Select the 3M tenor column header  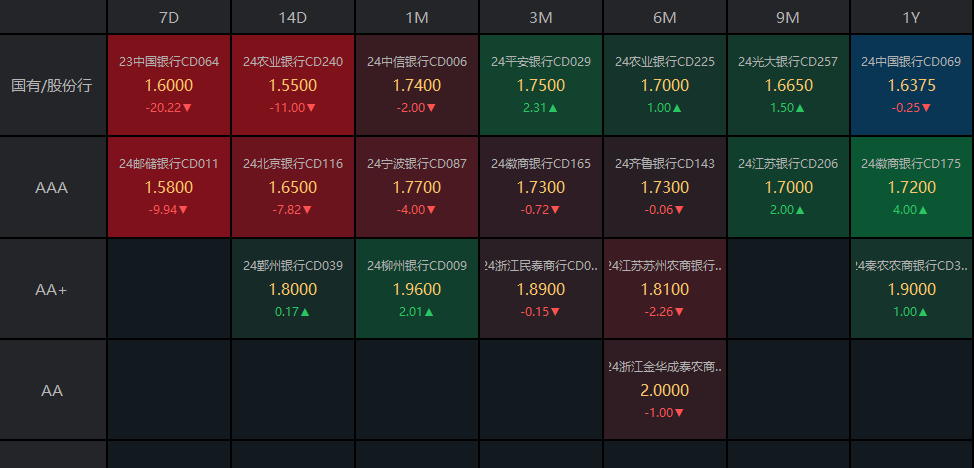pos(541,17)
